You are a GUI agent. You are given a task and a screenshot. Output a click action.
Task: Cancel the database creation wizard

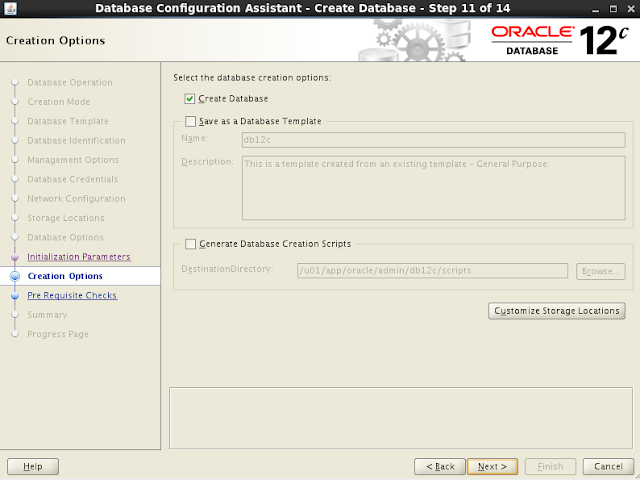[608, 467]
